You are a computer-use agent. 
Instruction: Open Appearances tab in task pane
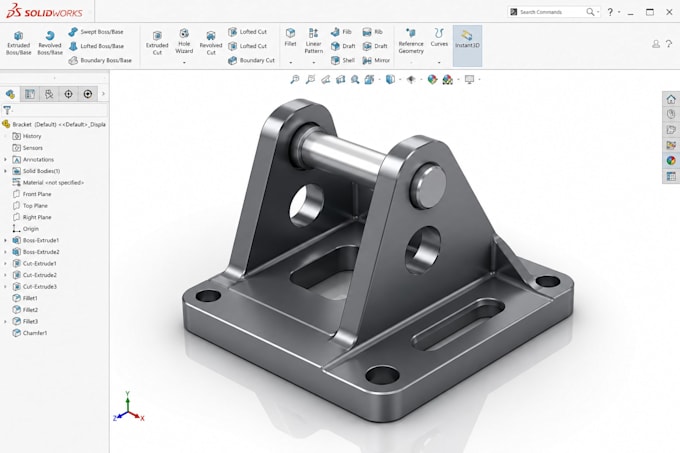point(671,161)
